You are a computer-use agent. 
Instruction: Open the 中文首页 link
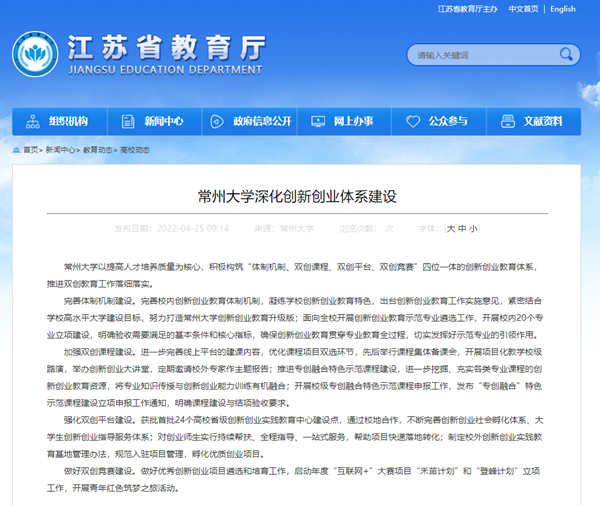[x=523, y=9]
